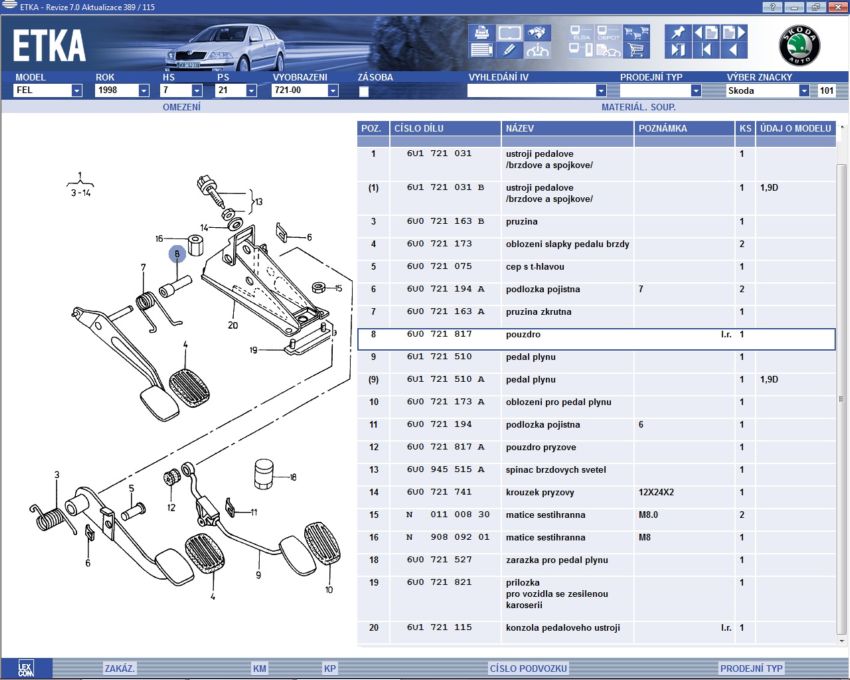Select part number 6U0 945 515 A
The width and height of the screenshot is (850, 680).
446,470
